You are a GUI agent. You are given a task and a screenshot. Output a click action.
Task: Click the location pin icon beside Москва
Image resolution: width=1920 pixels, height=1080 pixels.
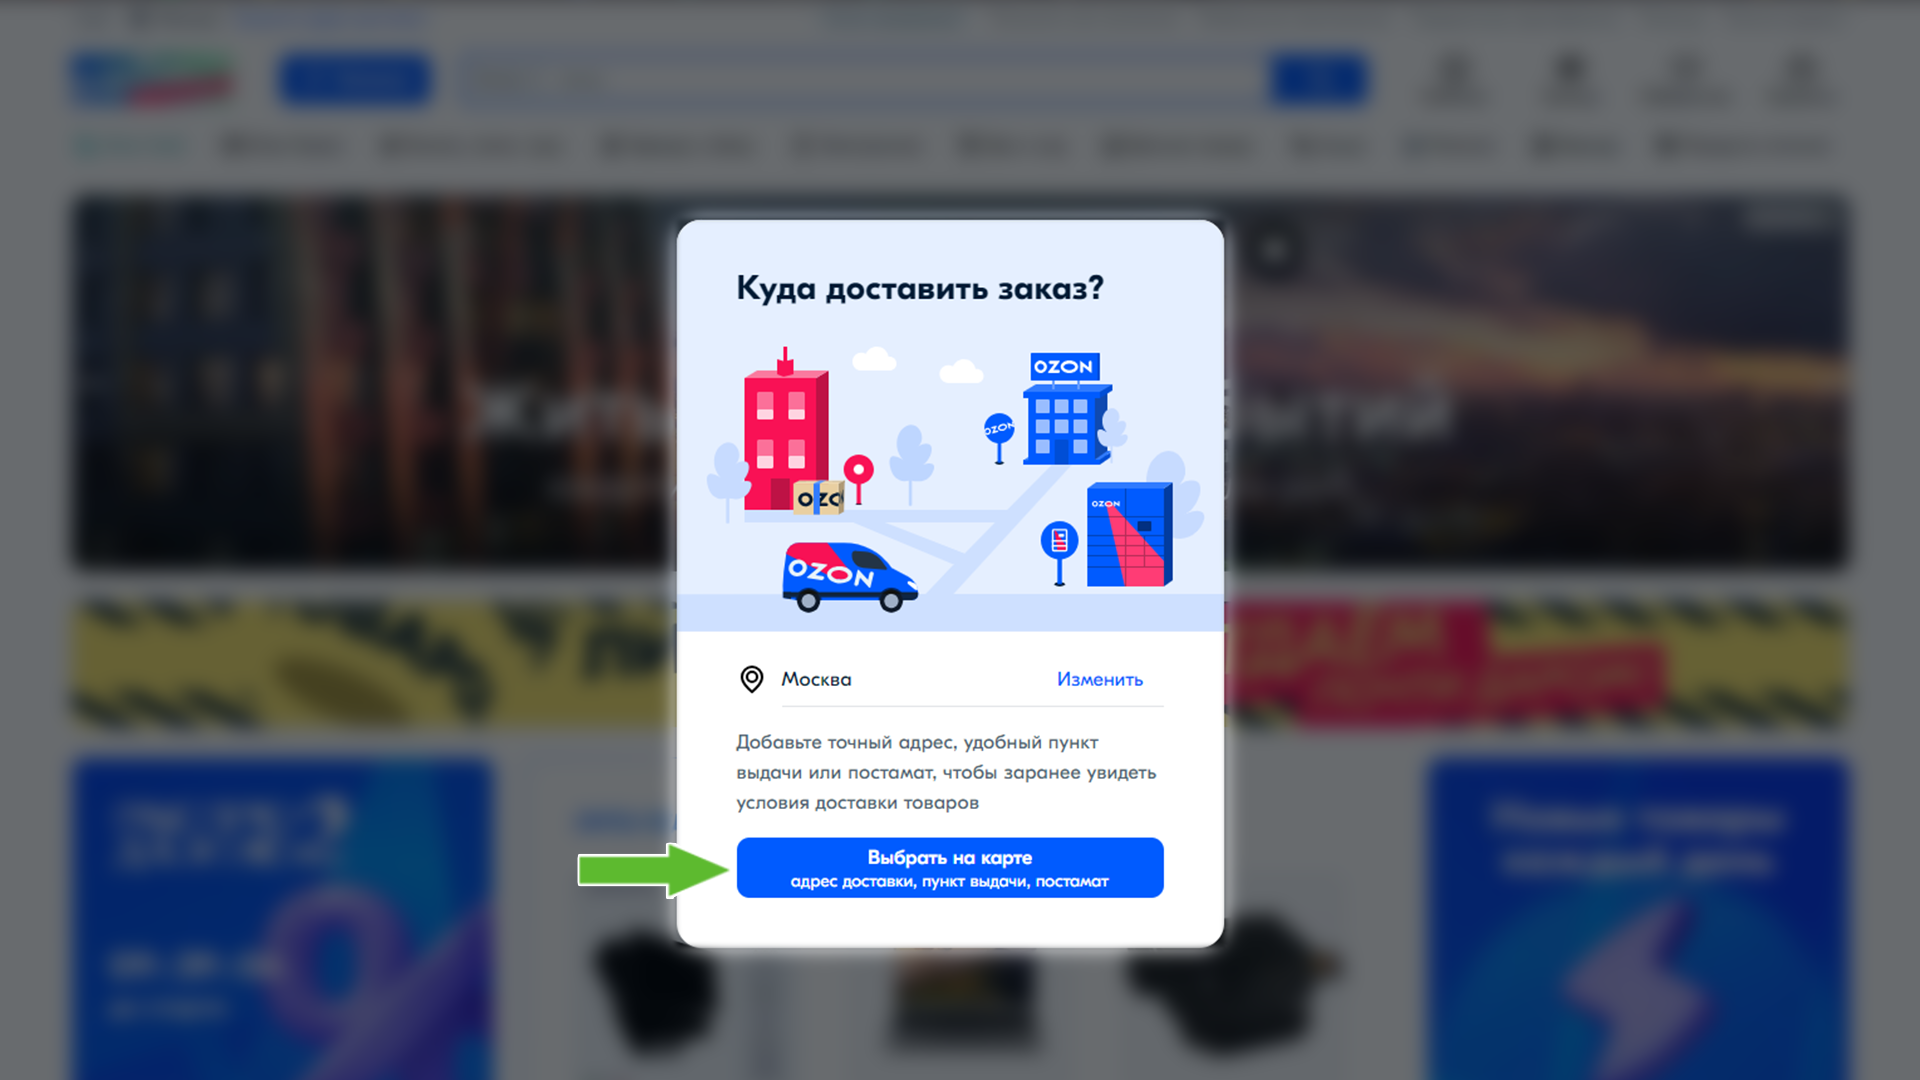(x=751, y=679)
